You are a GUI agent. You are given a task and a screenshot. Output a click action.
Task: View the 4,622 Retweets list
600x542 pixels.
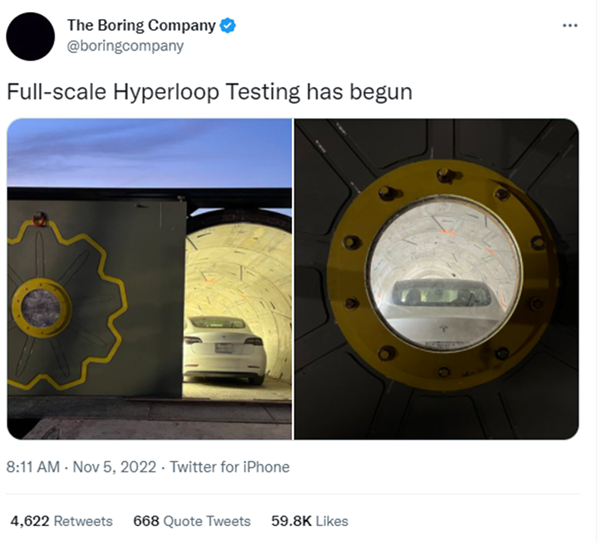[x=62, y=521]
